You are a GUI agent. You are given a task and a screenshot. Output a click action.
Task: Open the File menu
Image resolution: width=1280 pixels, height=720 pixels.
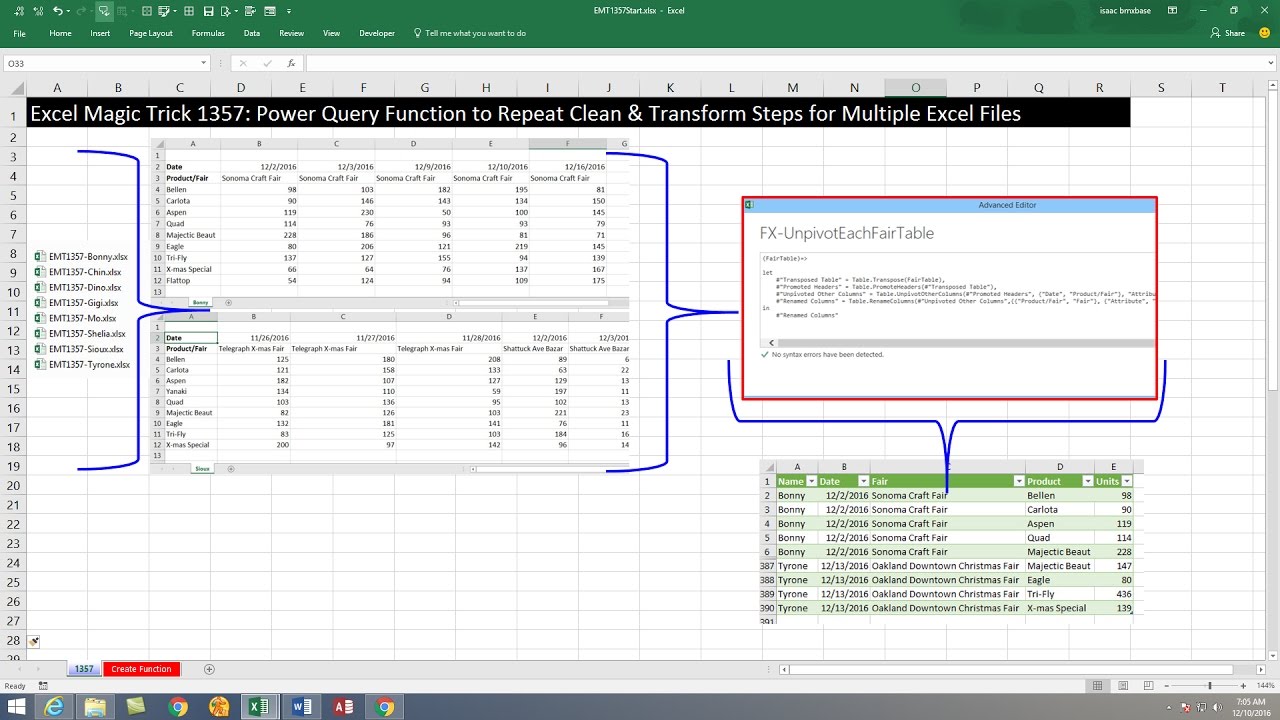(x=19, y=33)
